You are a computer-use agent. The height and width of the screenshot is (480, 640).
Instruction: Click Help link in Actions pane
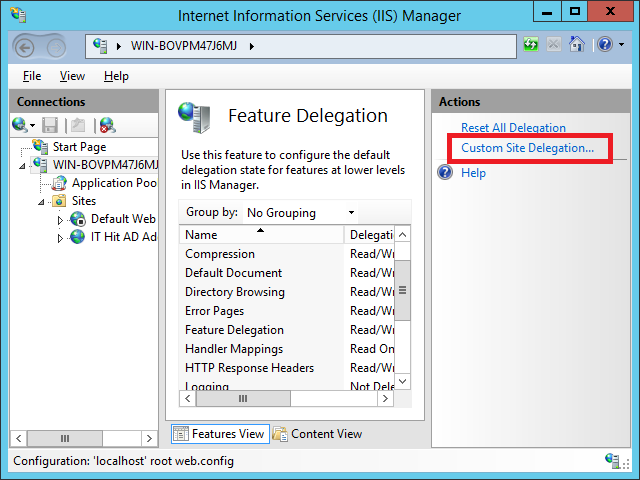coord(473,173)
